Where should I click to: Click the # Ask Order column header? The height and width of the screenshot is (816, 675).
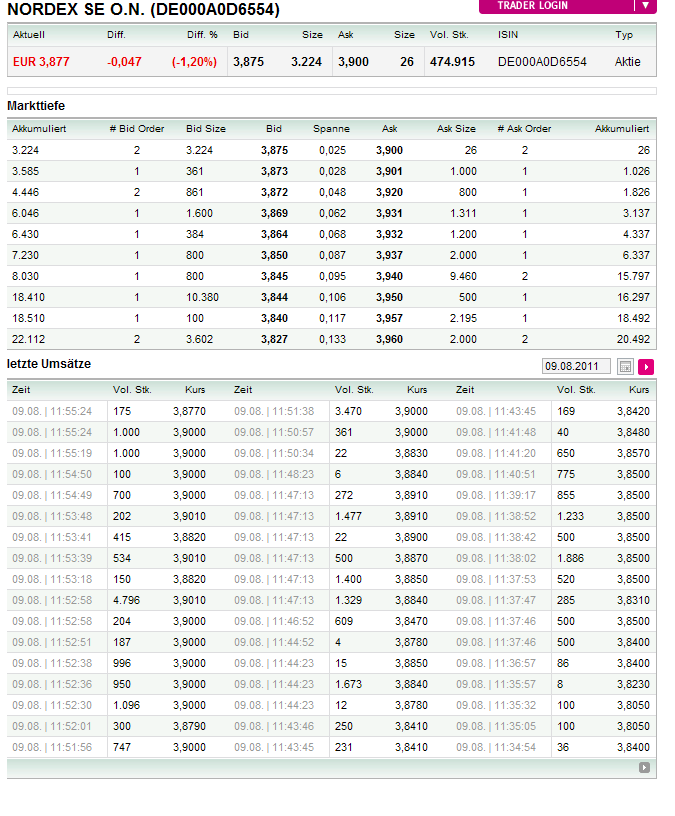coord(524,129)
